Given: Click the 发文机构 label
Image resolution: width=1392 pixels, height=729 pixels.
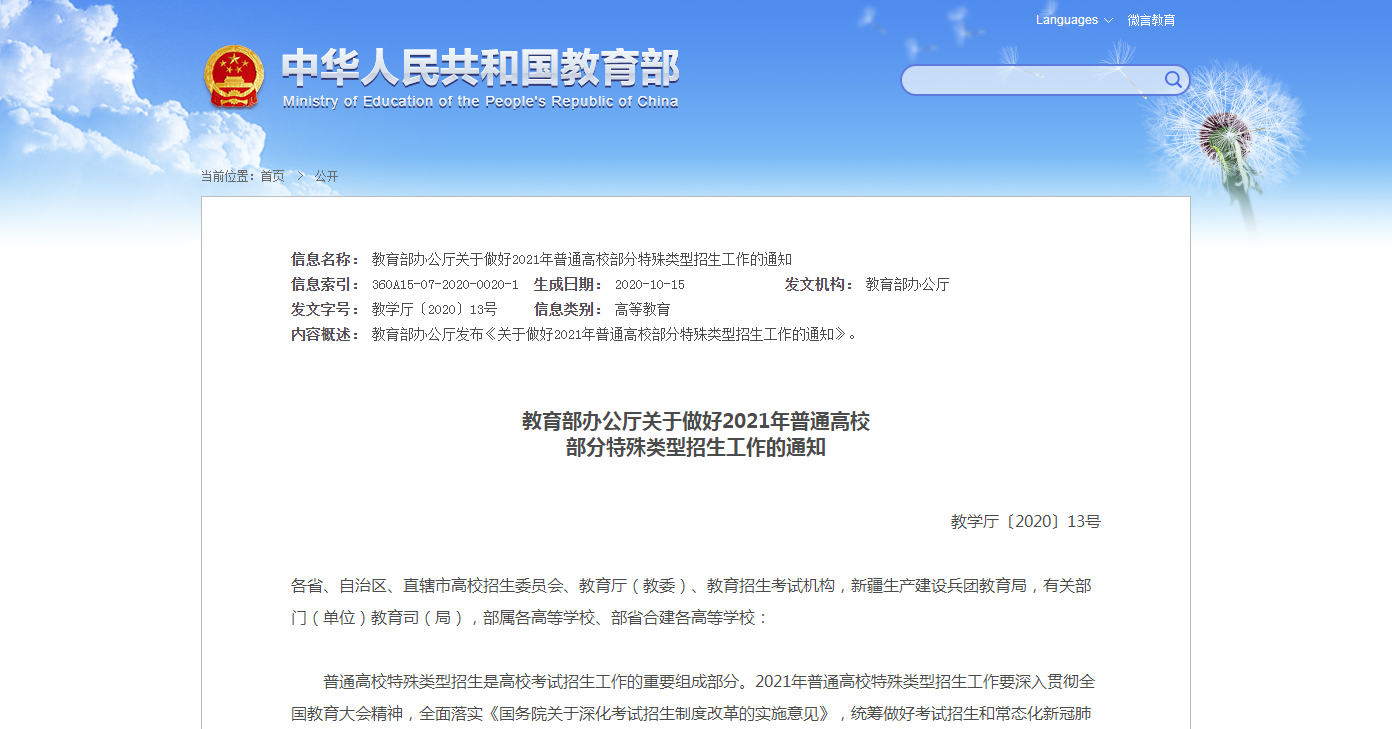Looking at the screenshot, I should (819, 284).
